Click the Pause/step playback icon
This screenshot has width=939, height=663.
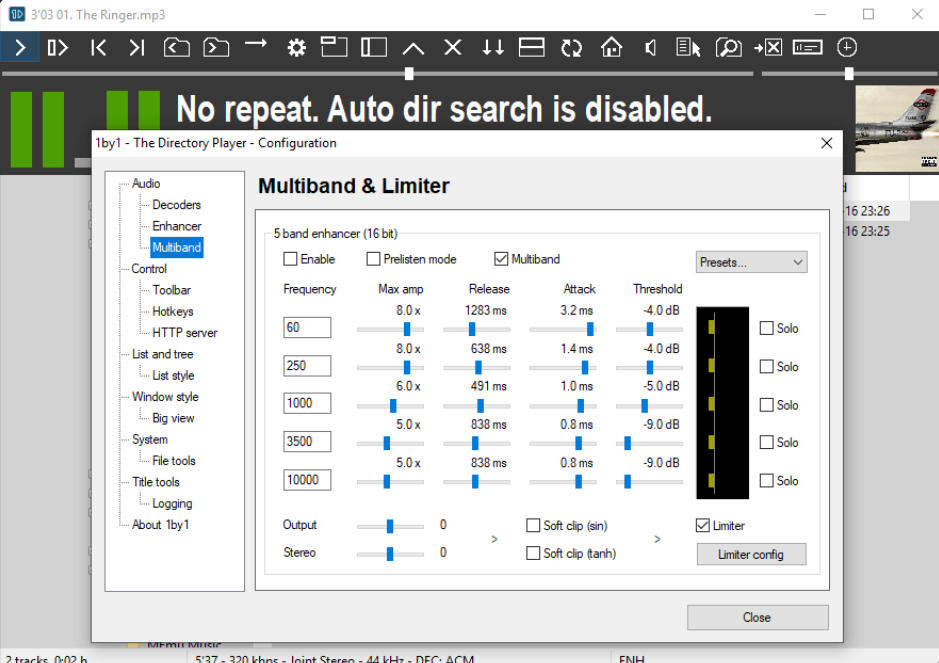pyautogui.click(x=58, y=47)
